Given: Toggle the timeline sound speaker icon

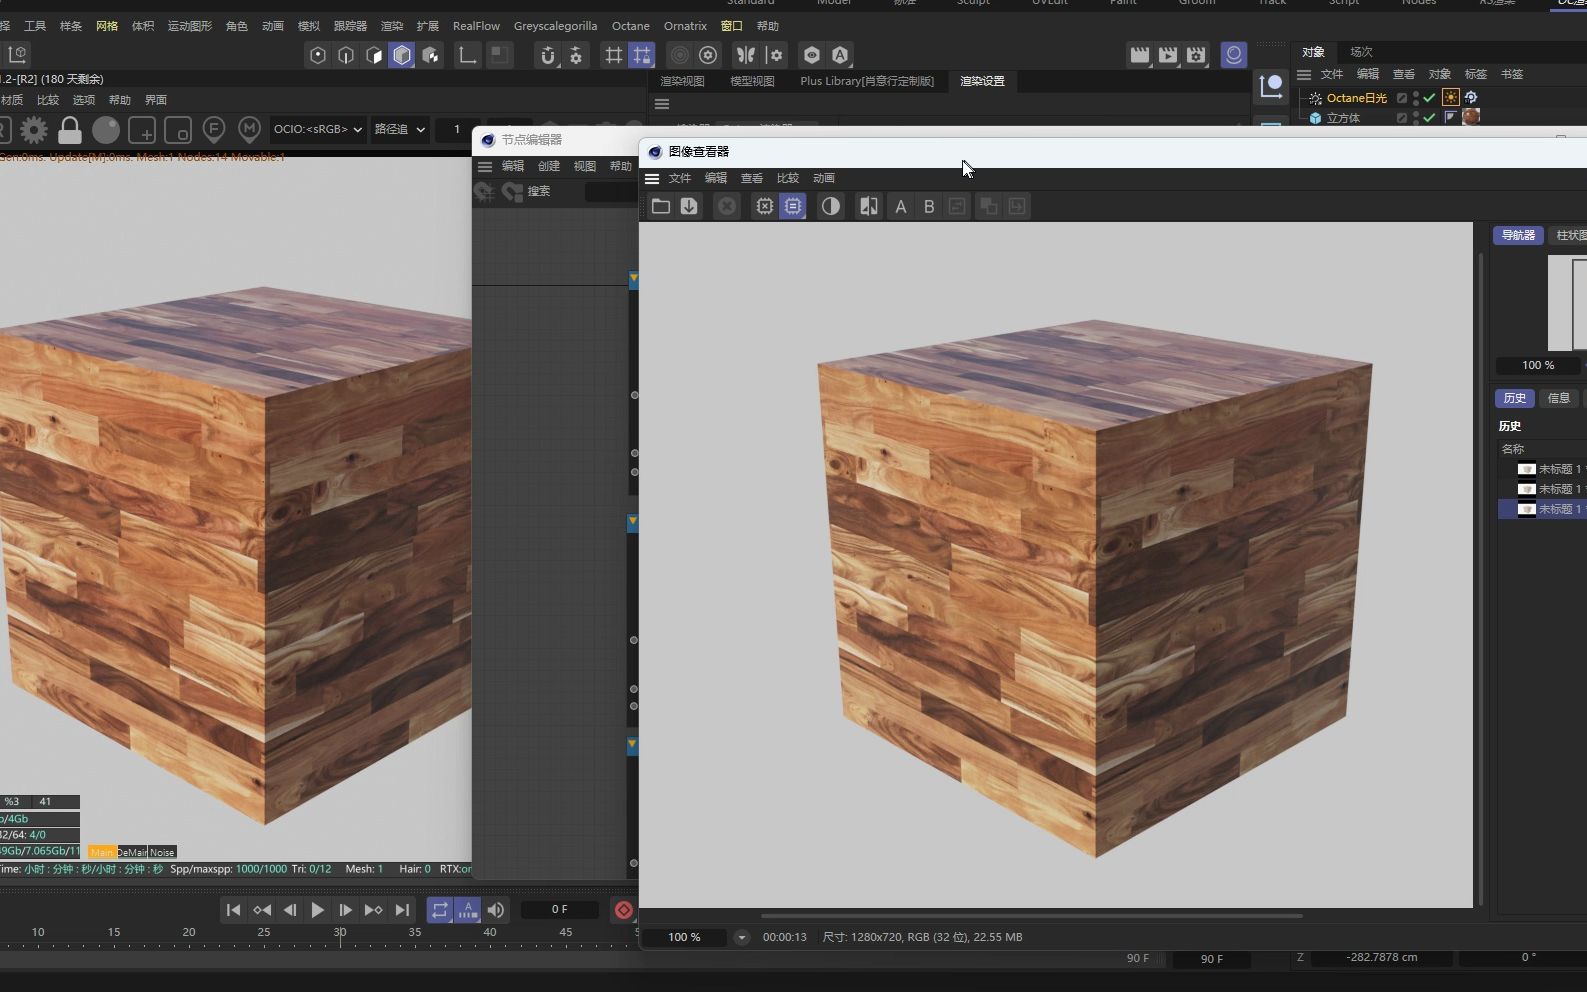Looking at the screenshot, I should point(496,910).
